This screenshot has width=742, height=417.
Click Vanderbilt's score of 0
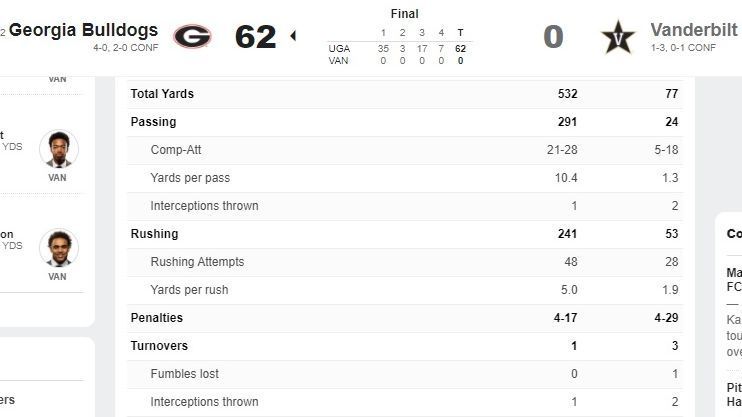coord(553,36)
